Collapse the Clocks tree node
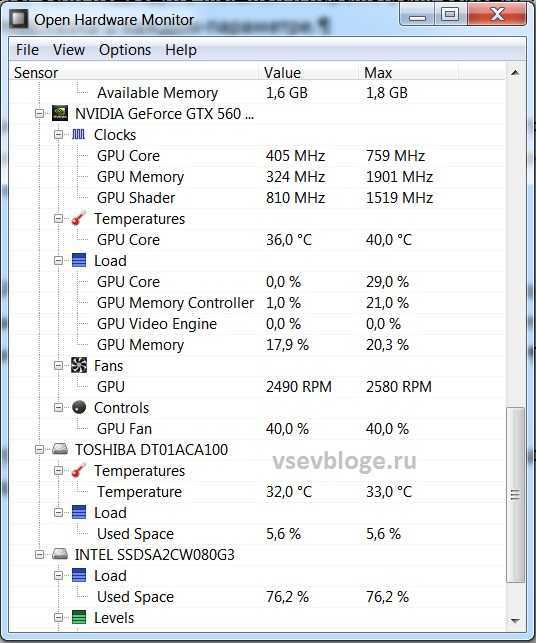The width and height of the screenshot is (536, 643). pos(59,135)
